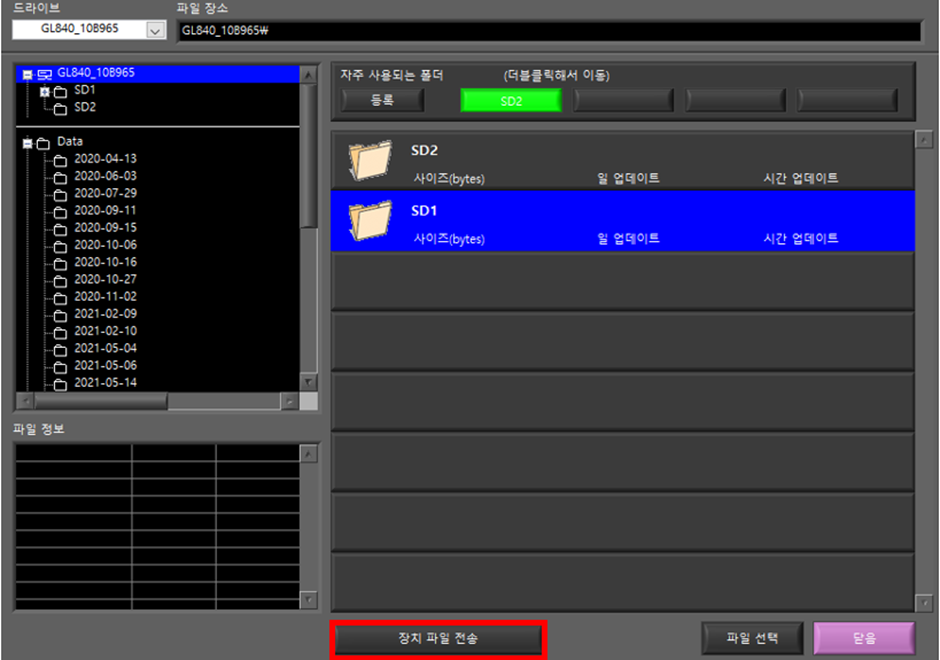Click tree panel horizontal scroll left arrow
Viewport: 940px width, 660px height.
[x=25, y=402]
